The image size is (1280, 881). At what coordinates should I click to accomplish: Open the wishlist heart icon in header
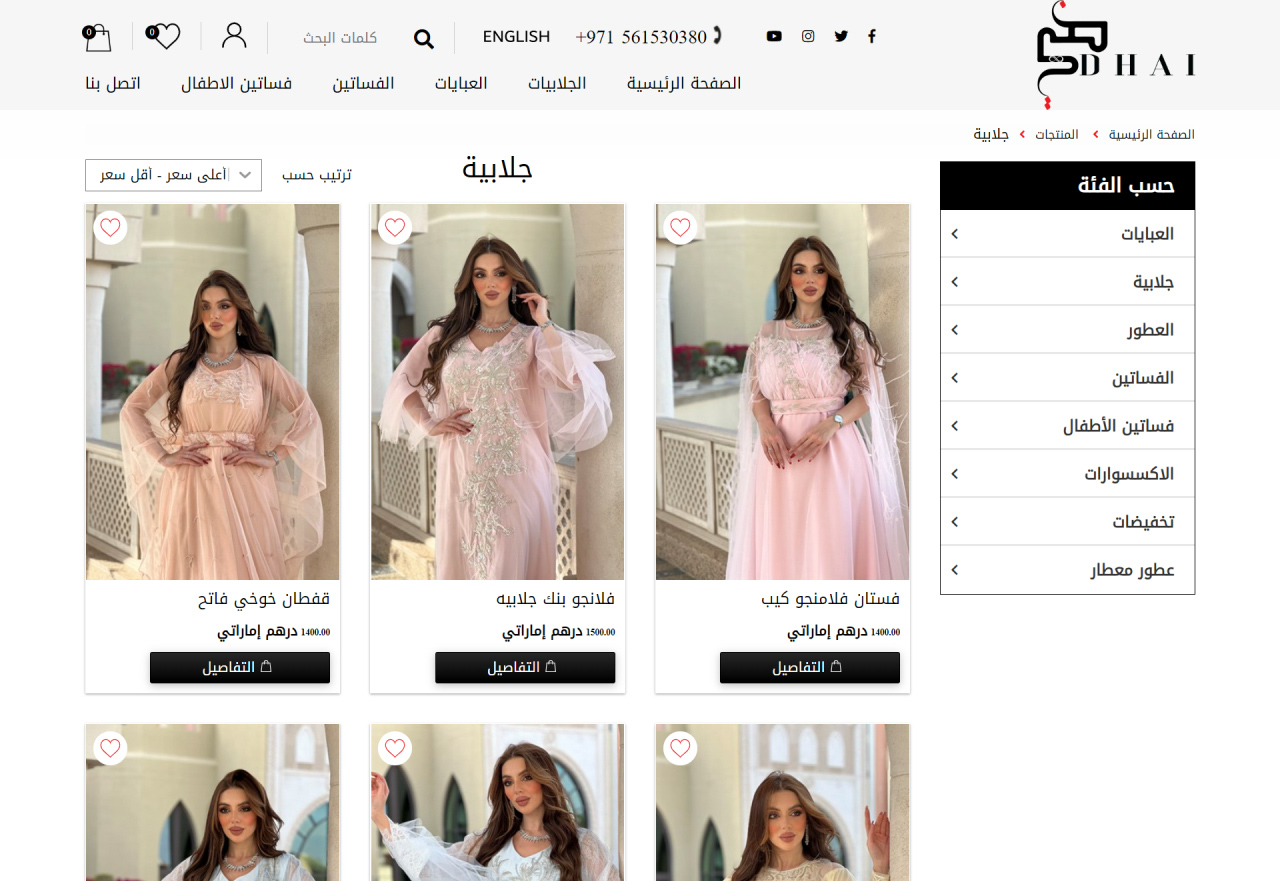point(163,37)
